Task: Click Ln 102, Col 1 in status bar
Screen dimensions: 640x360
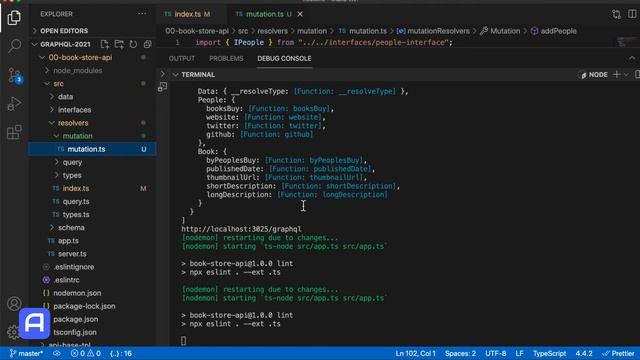Action: 415,353
